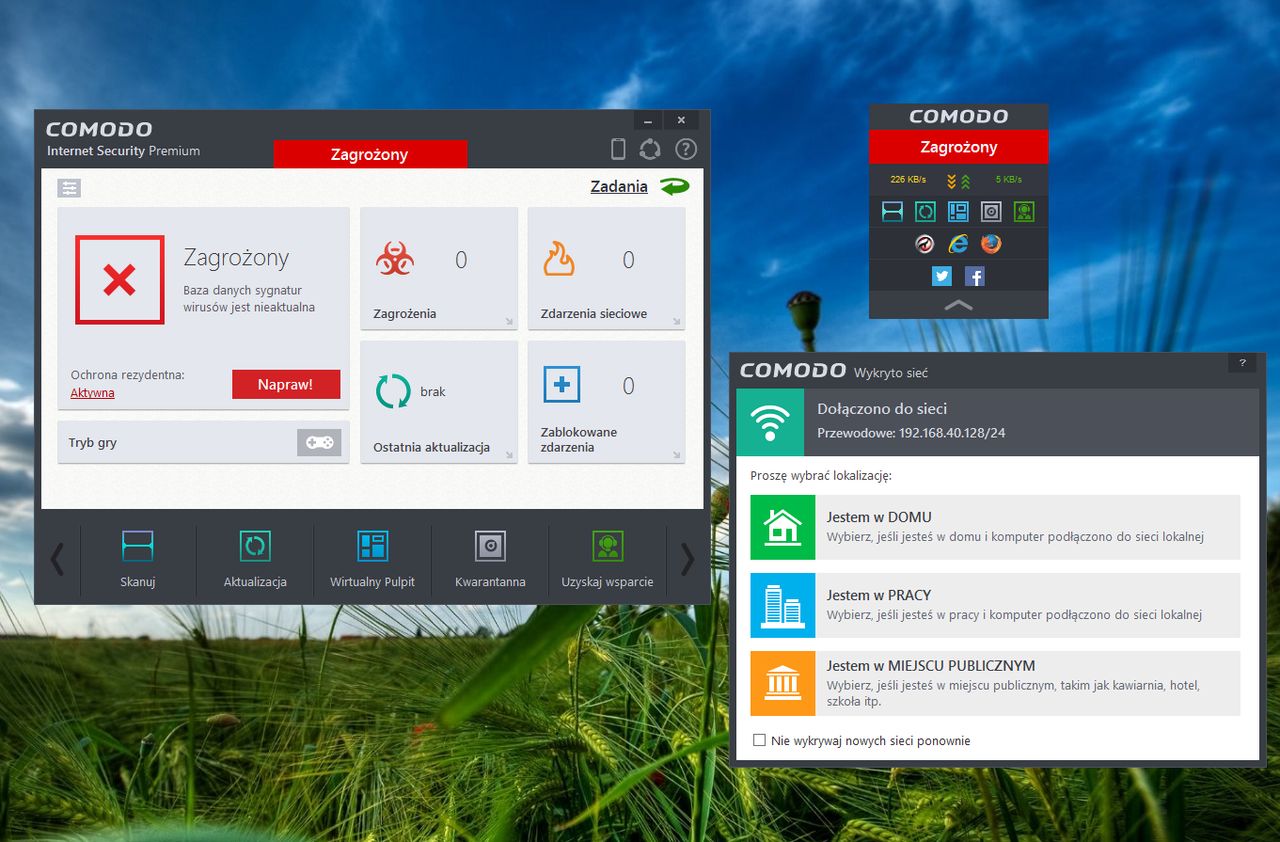1280x842 pixels.
Task: Show next toolbar items with right arrow
Action: coord(687,559)
